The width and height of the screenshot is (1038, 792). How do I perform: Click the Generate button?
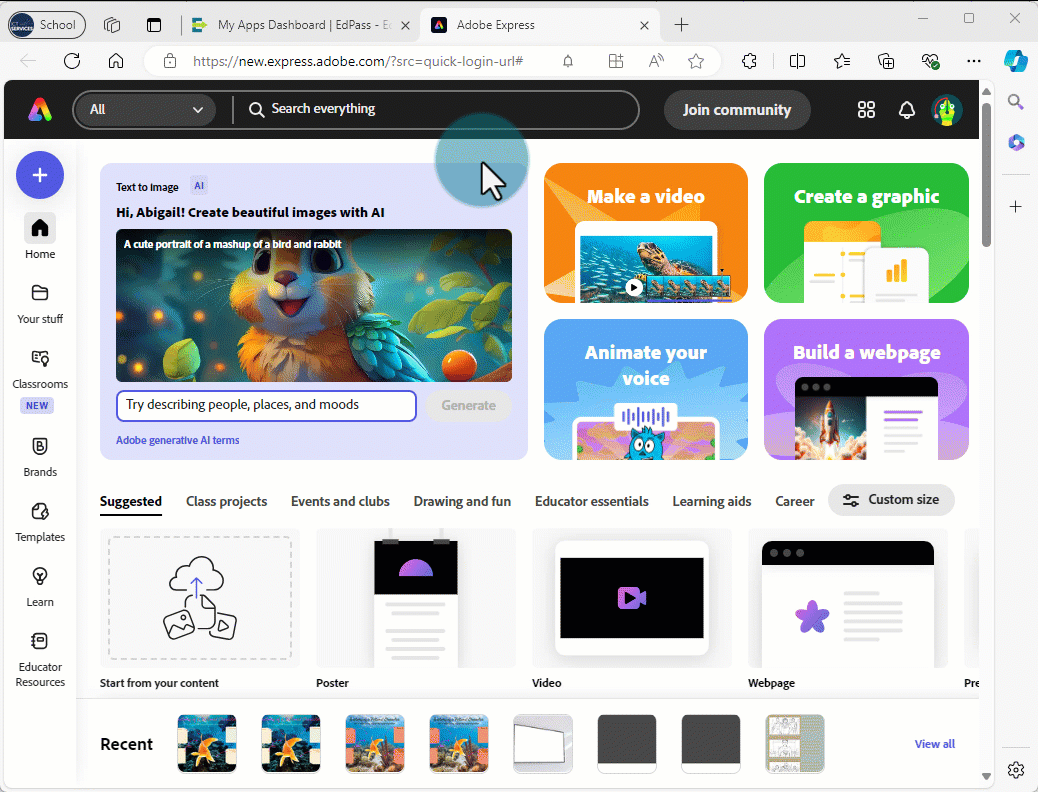[x=468, y=405]
